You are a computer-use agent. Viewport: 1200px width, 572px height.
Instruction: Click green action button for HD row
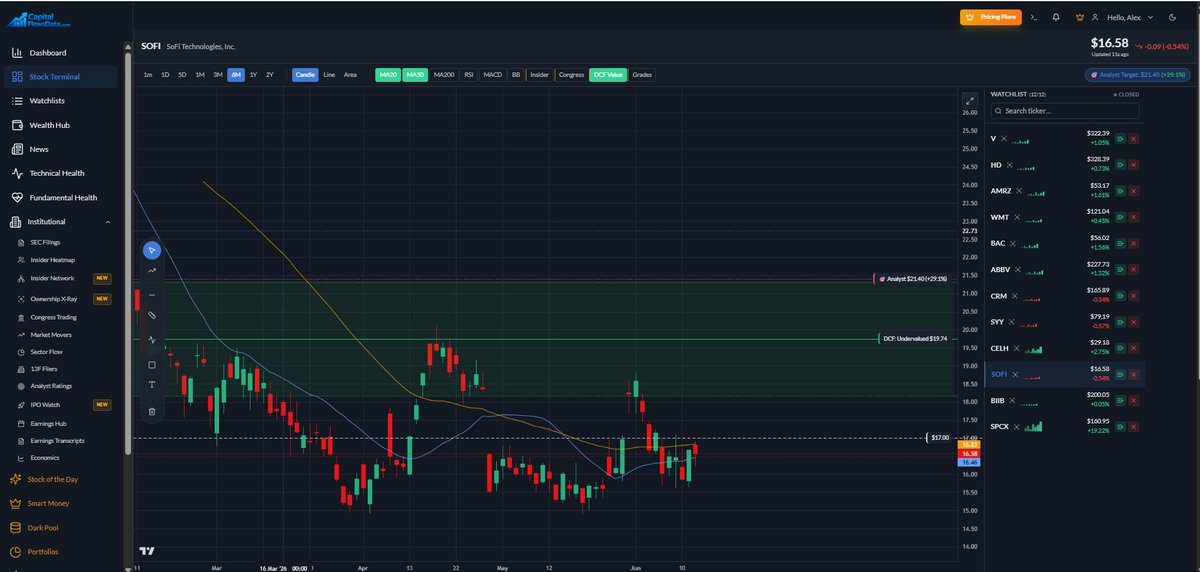(1120, 164)
